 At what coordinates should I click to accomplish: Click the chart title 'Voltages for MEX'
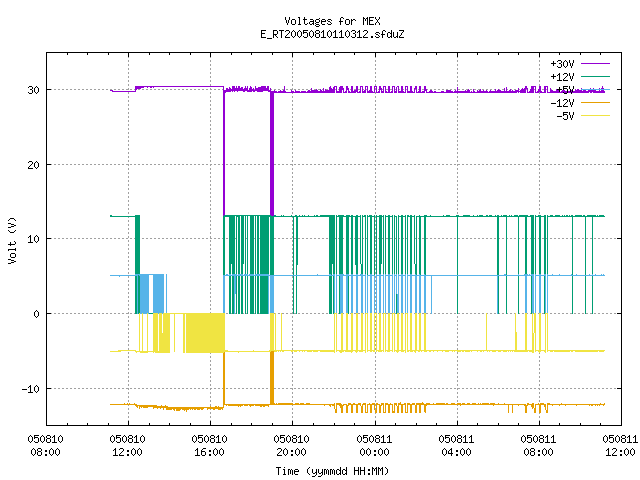[x=332, y=21]
